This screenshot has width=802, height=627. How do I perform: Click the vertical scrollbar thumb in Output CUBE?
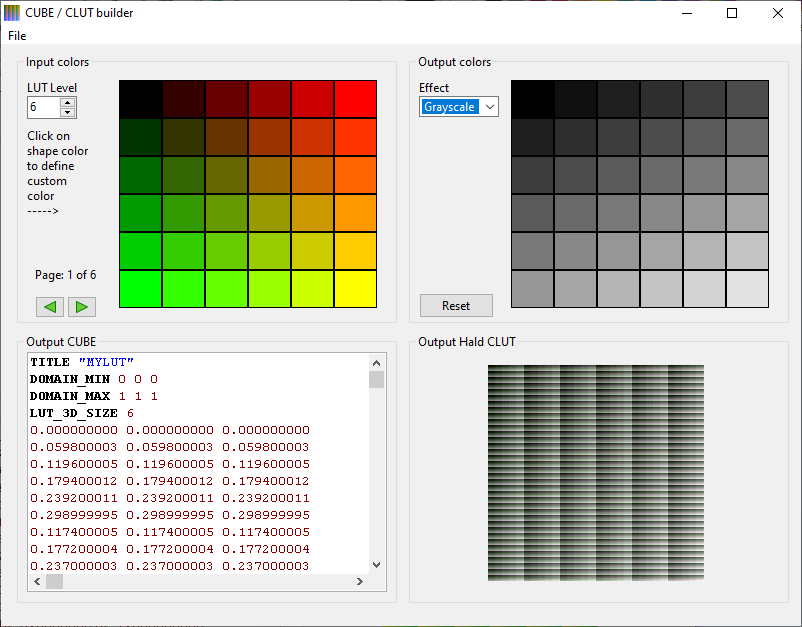click(x=376, y=379)
